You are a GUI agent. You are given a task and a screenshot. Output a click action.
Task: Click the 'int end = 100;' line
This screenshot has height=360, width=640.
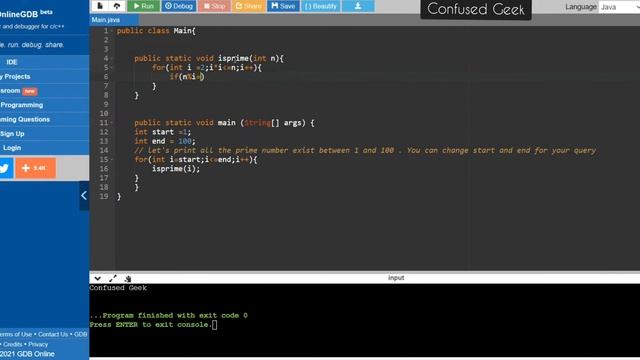click(x=165, y=141)
